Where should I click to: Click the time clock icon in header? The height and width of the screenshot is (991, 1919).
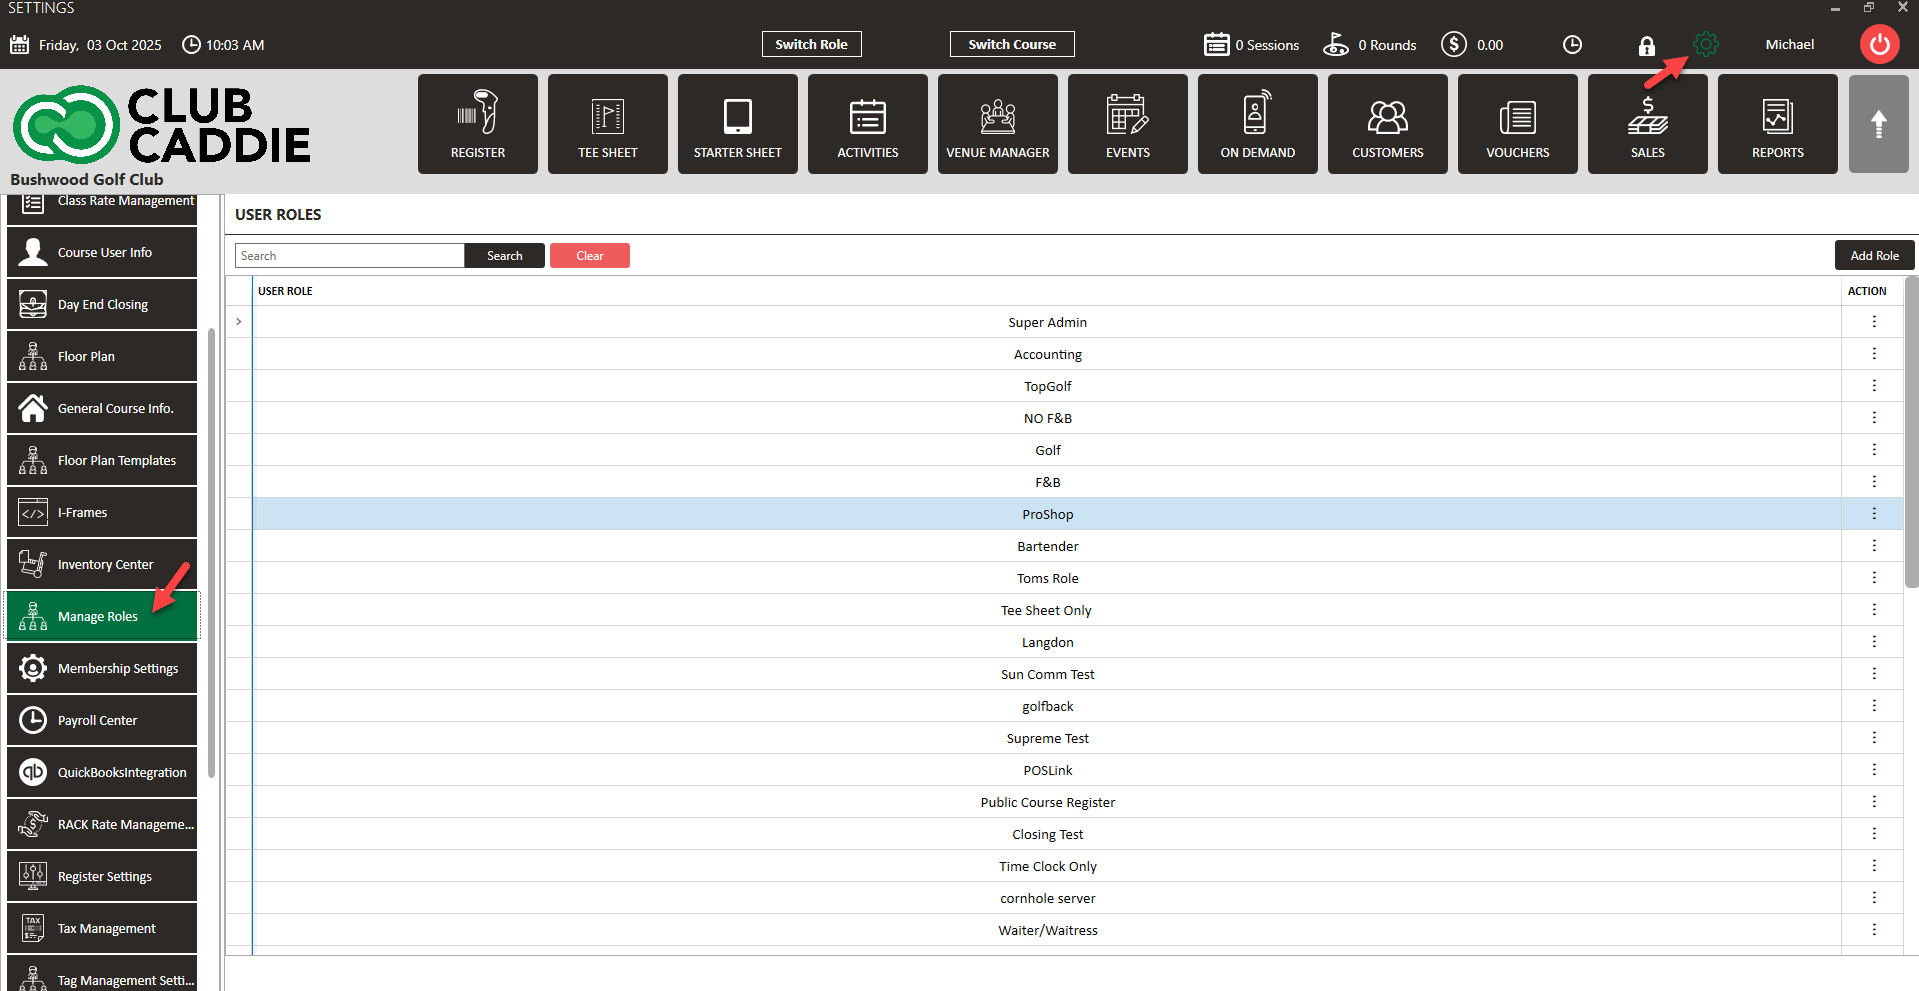click(1572, 45)
